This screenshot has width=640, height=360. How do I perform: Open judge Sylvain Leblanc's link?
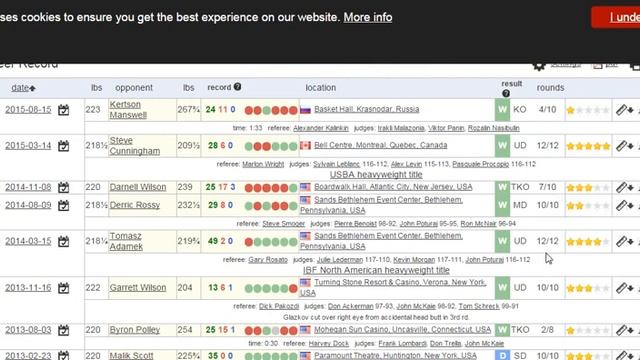coord(336,164)
